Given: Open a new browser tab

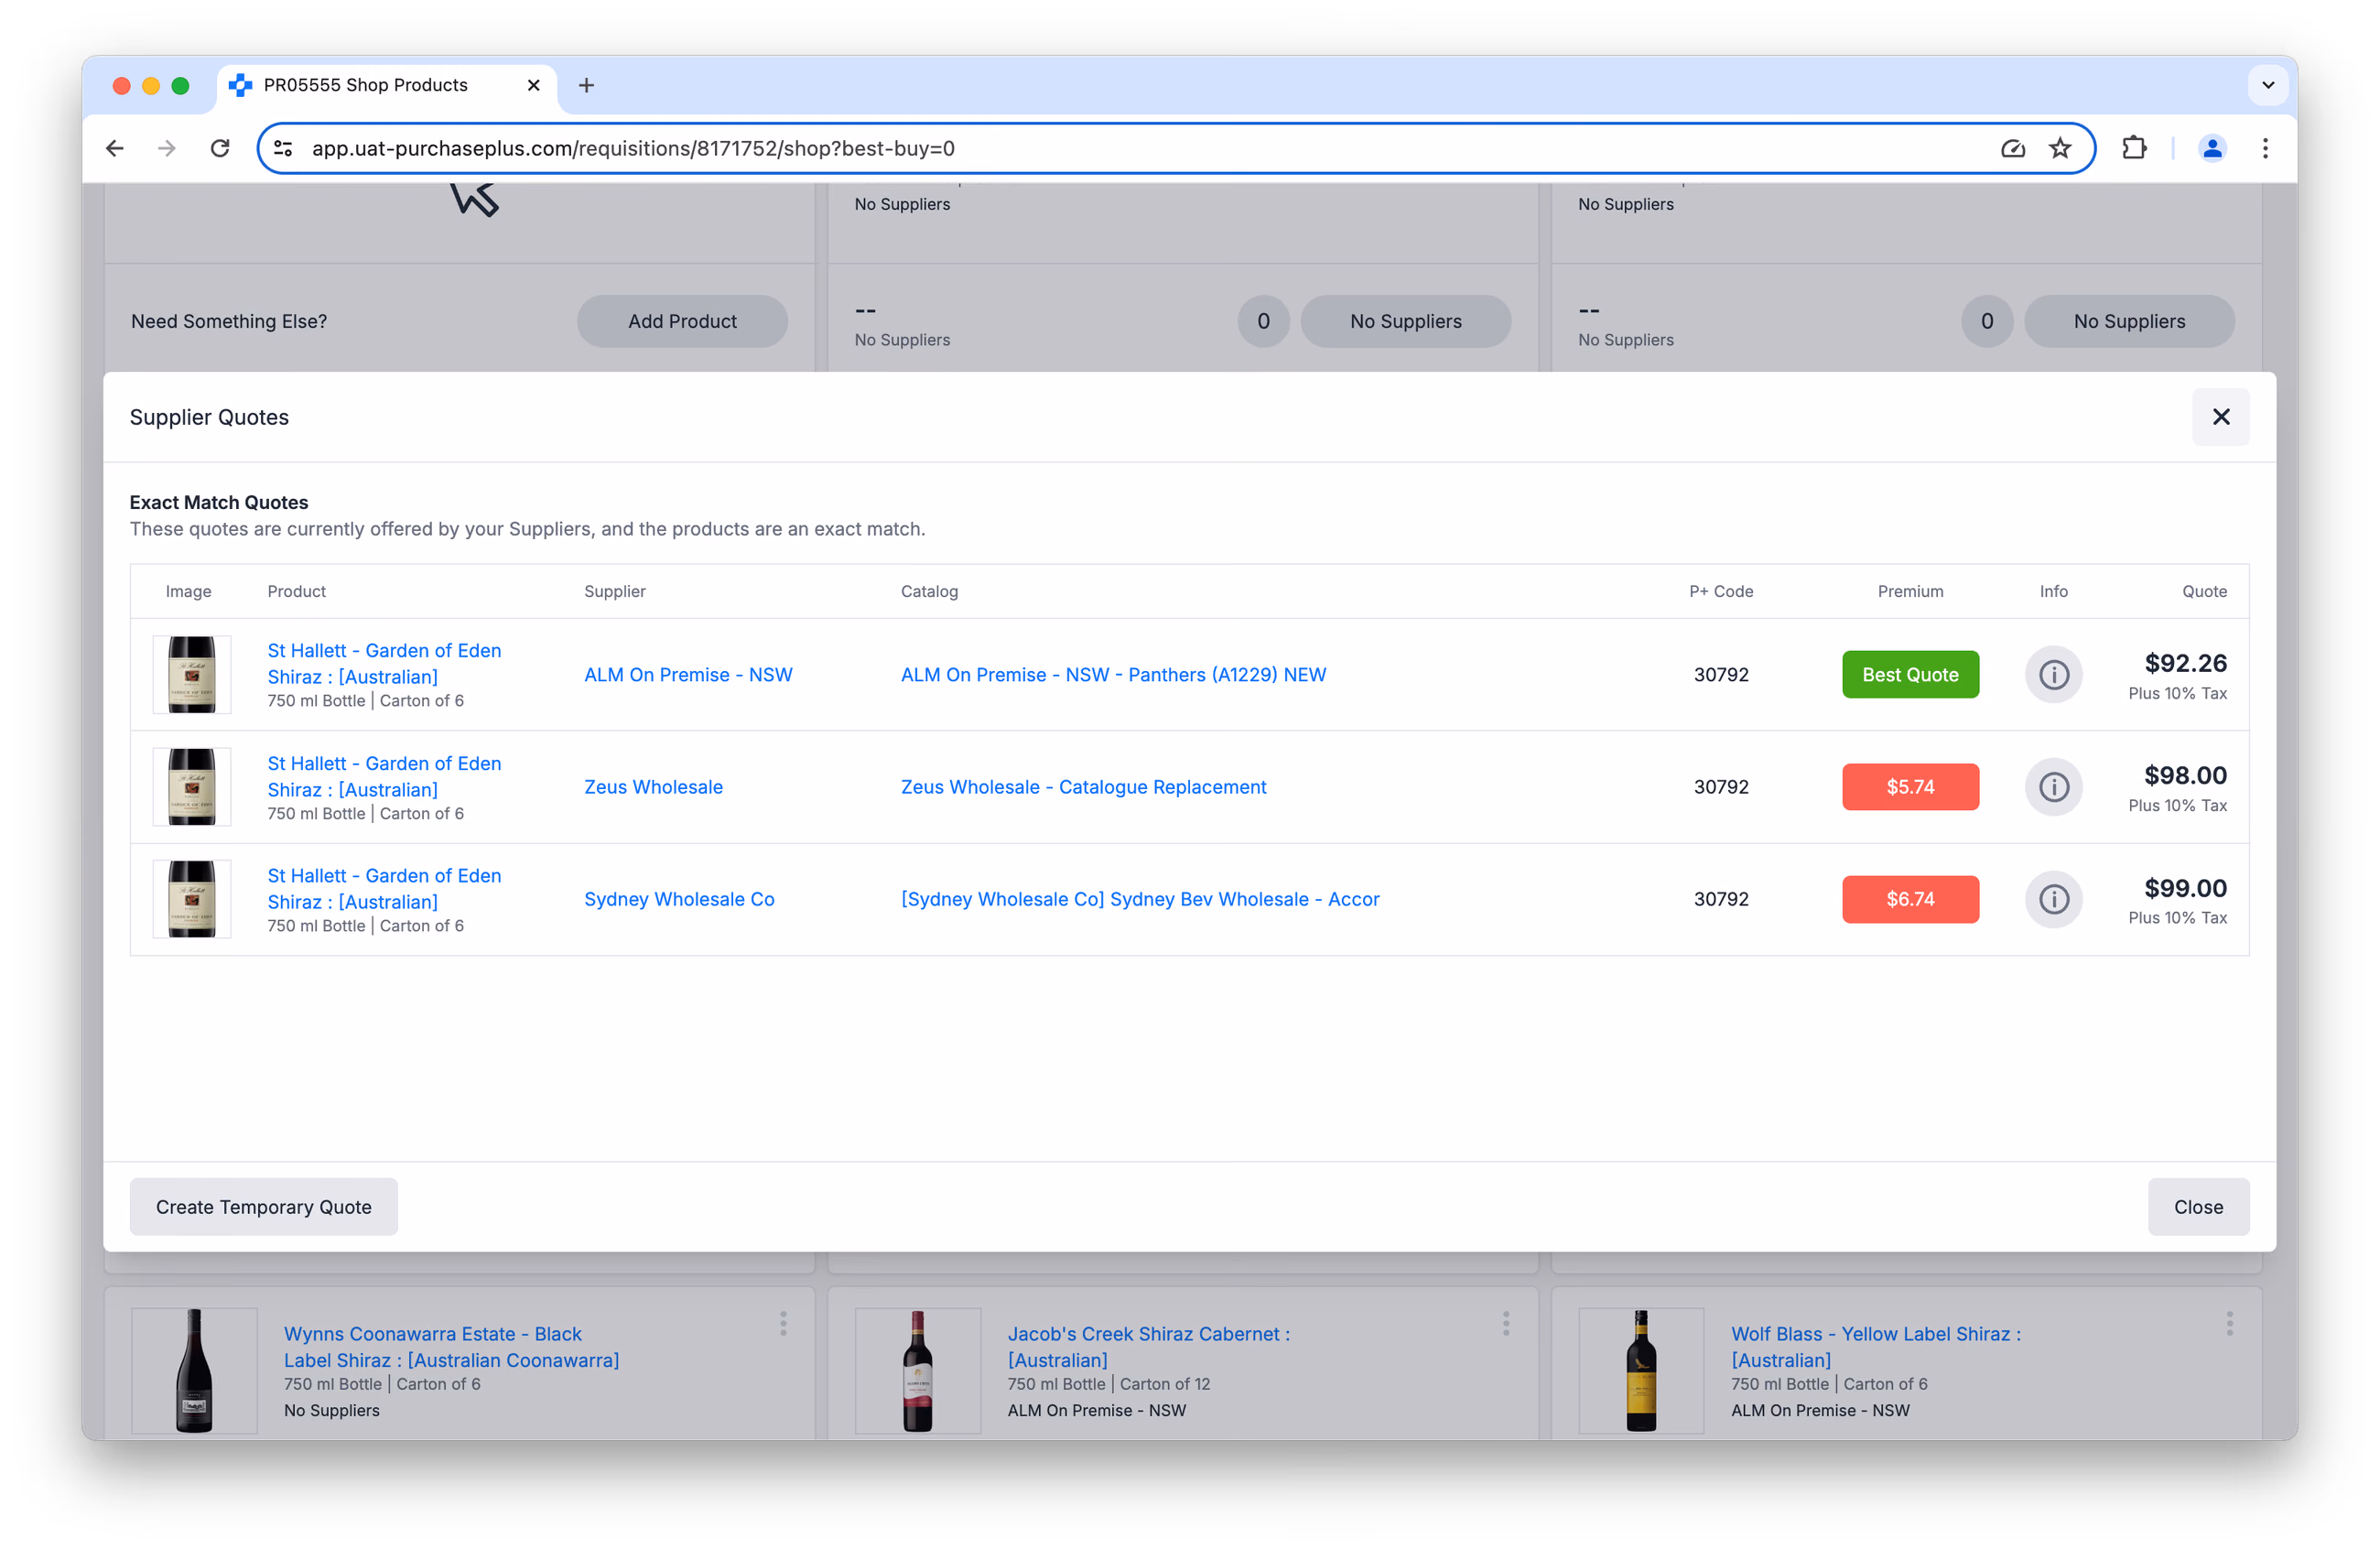Looking at the screenshot, I should [587, 85].
